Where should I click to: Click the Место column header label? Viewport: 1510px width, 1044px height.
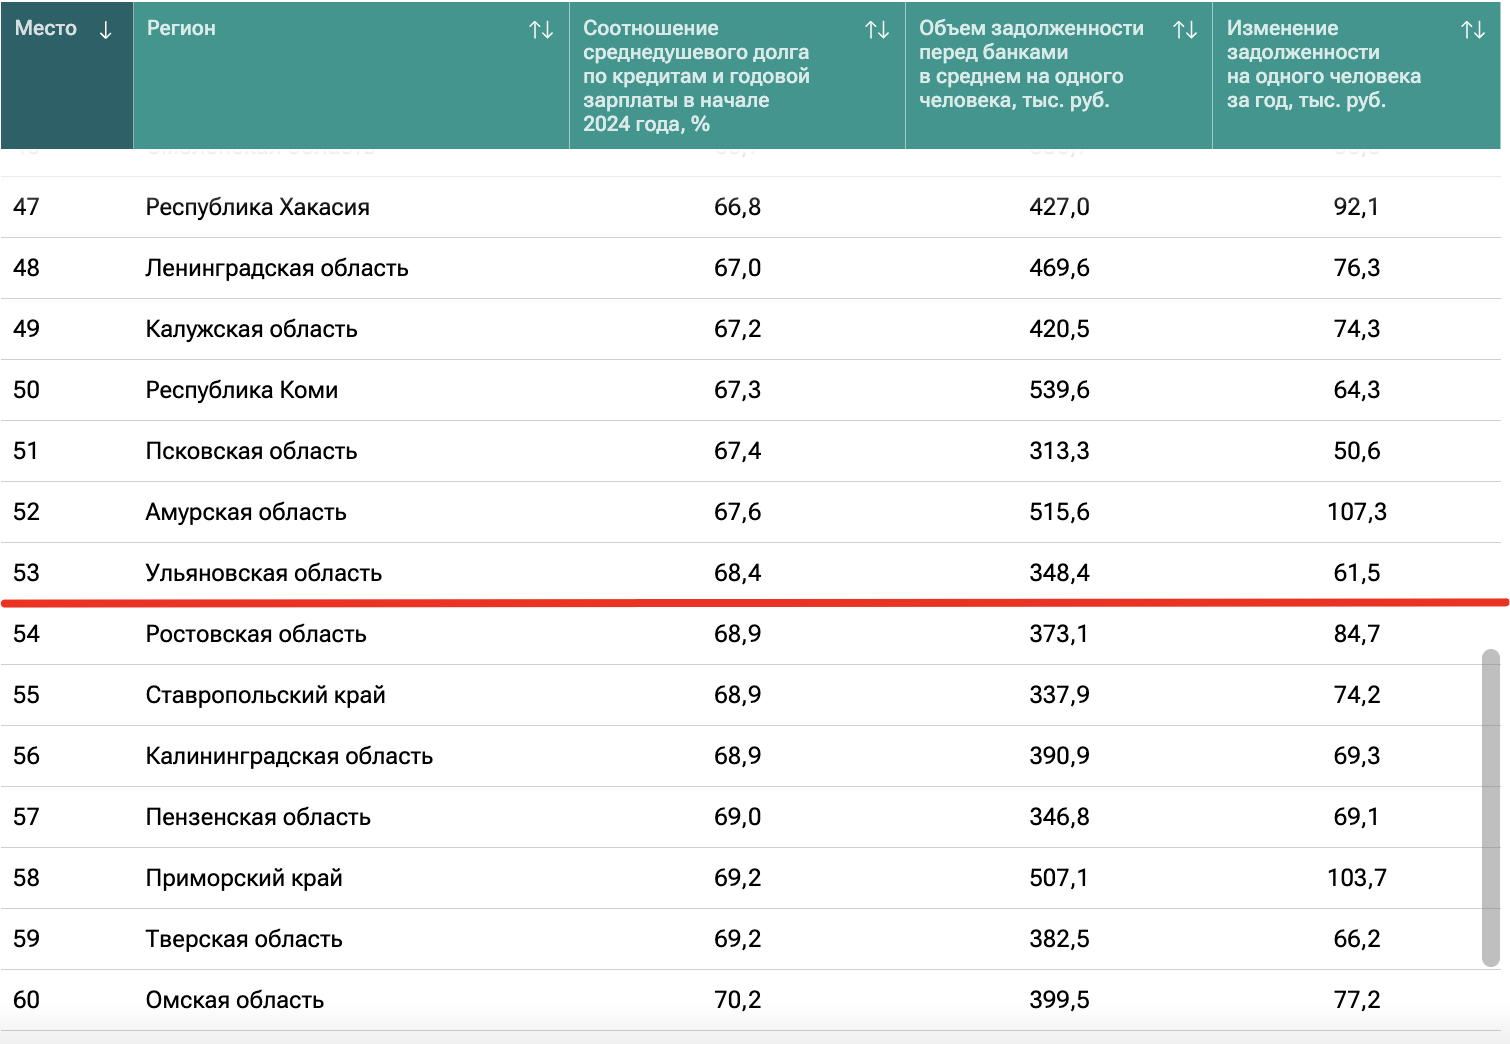46,29
